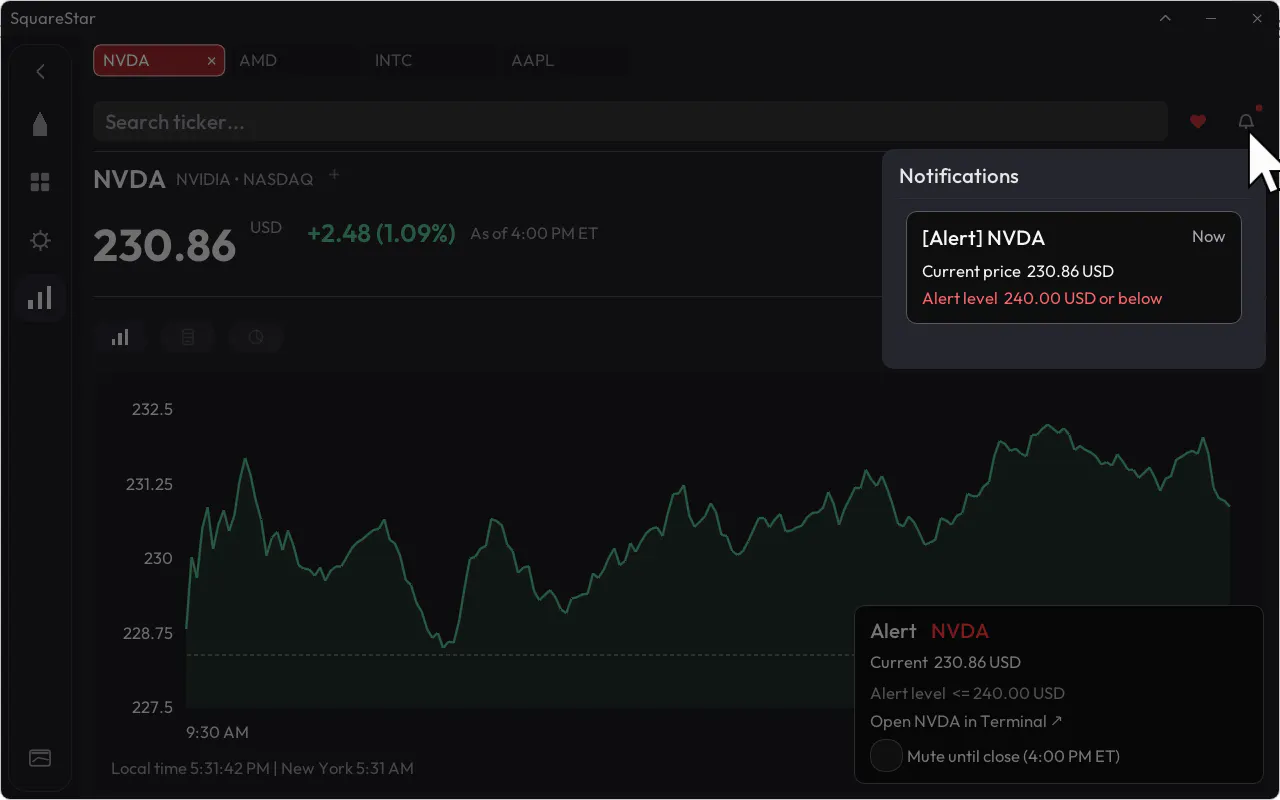Focus the Search ticker input field
The height and width of the screenshot is (800, 1280).
(630, 122)
